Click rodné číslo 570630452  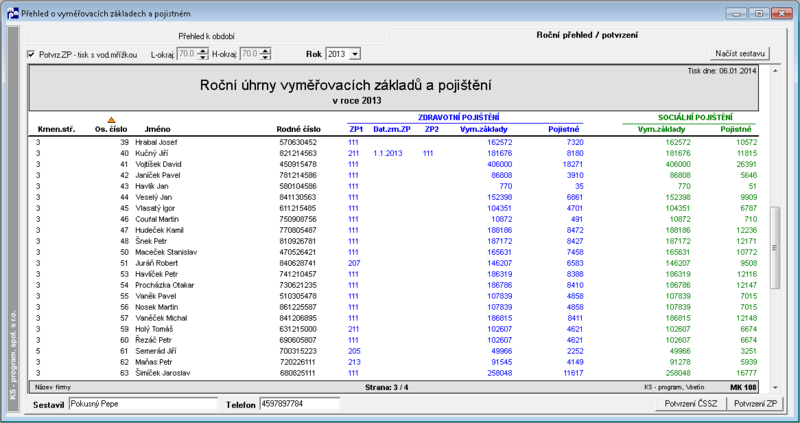(298, 142)
